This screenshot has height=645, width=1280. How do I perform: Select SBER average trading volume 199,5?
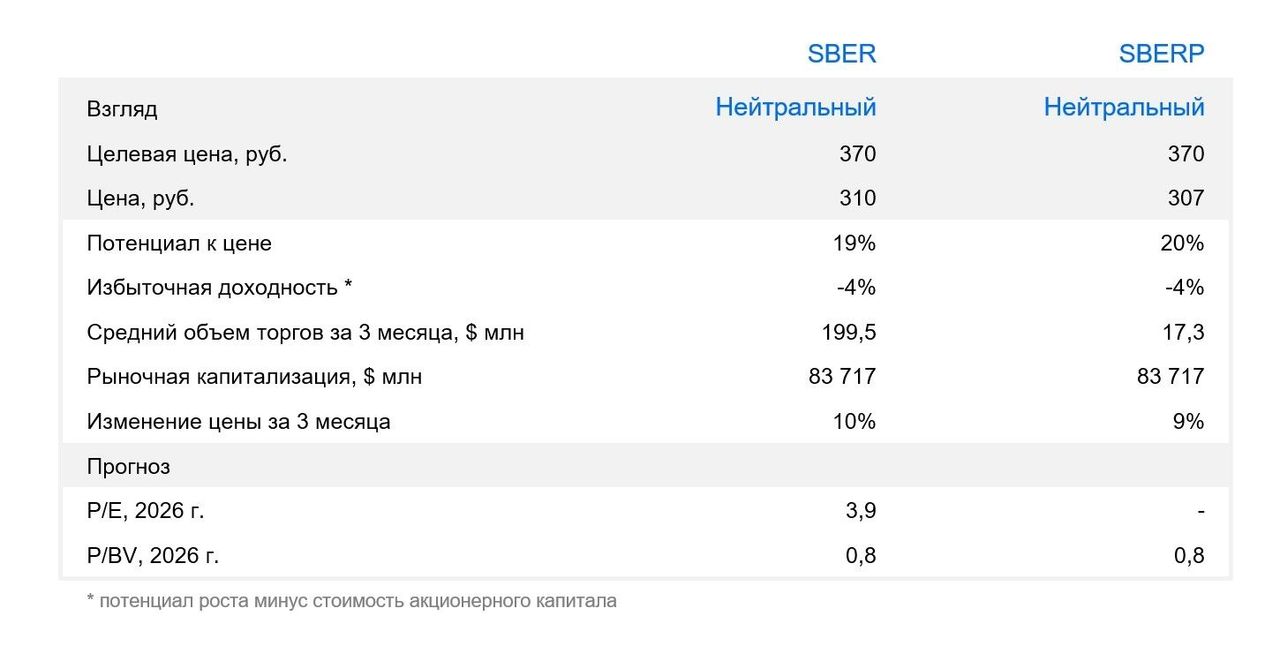pos(848,332)
